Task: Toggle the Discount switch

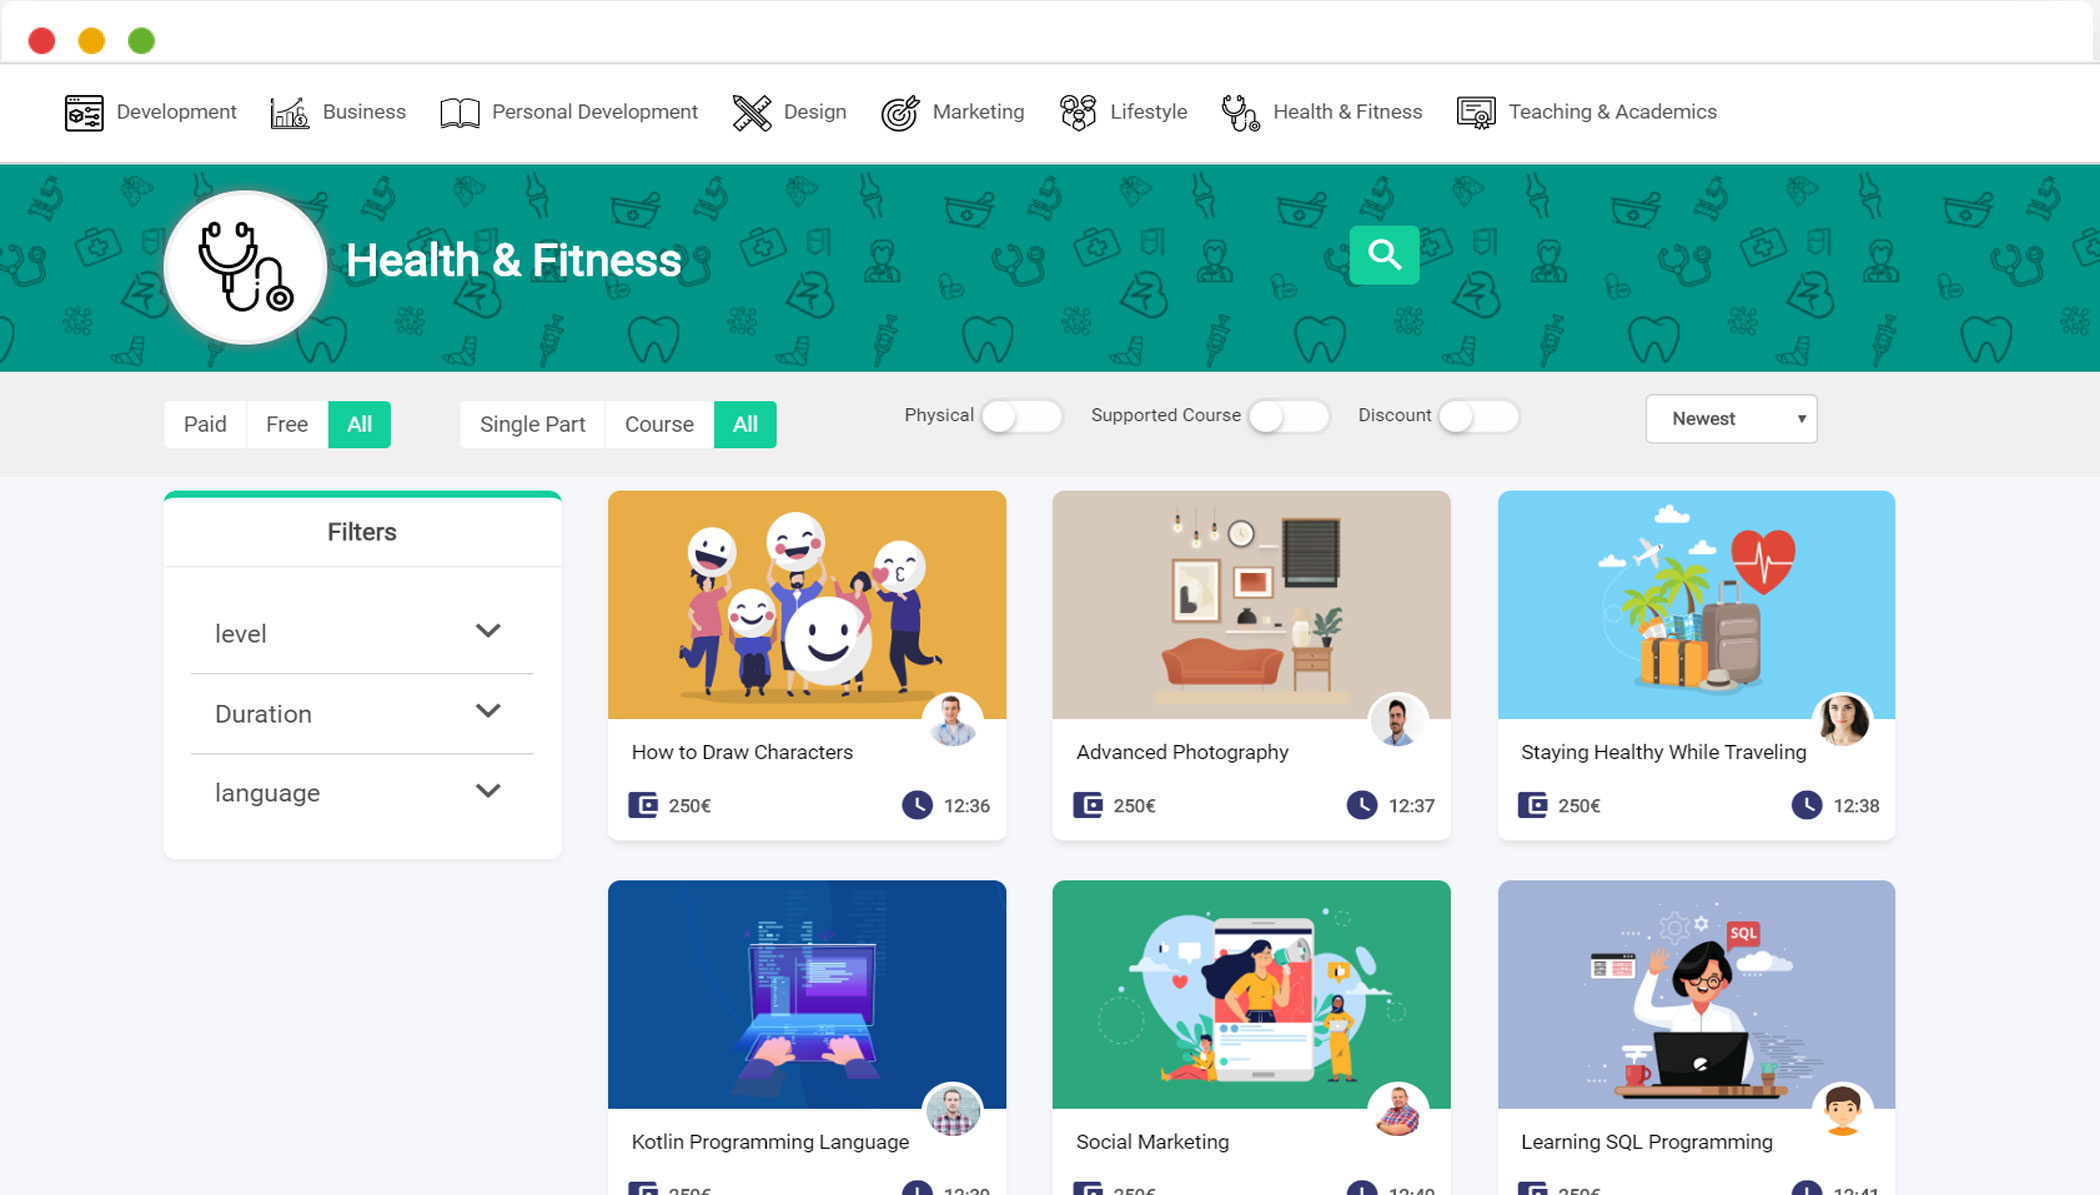Action: click(1479, 416)
